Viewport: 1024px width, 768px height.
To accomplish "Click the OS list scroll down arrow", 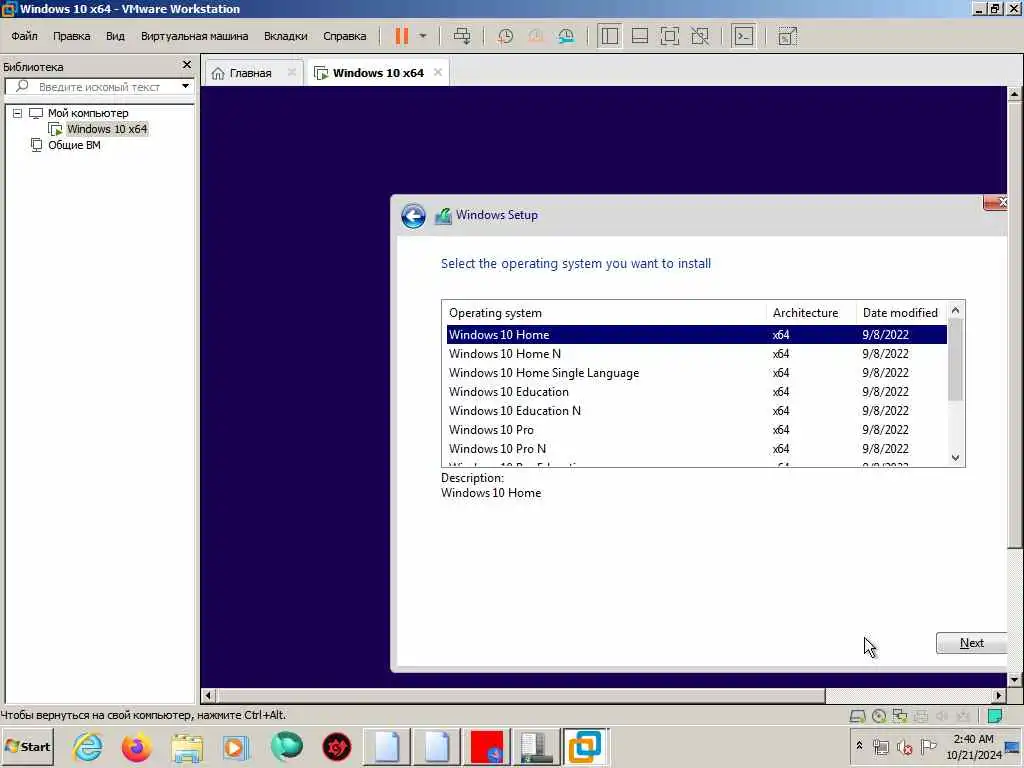I will (x=955, y=458).
